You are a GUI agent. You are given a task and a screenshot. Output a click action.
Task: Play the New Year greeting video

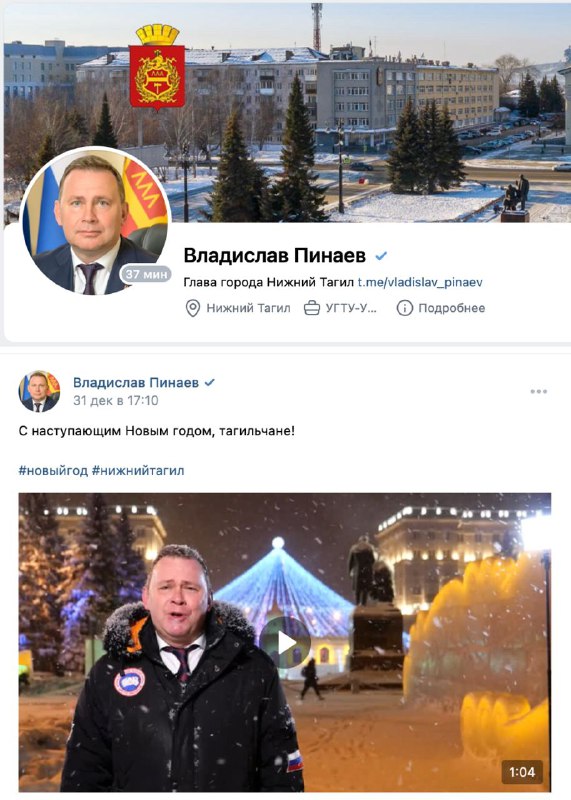tap(285, 642)
